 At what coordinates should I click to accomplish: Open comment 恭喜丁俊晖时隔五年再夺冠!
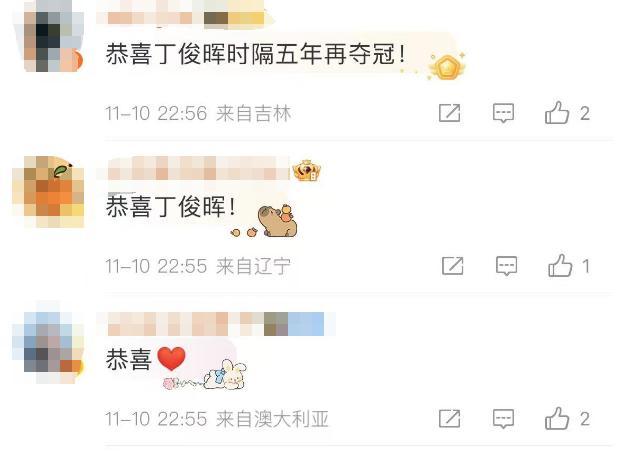coord(255,54)
